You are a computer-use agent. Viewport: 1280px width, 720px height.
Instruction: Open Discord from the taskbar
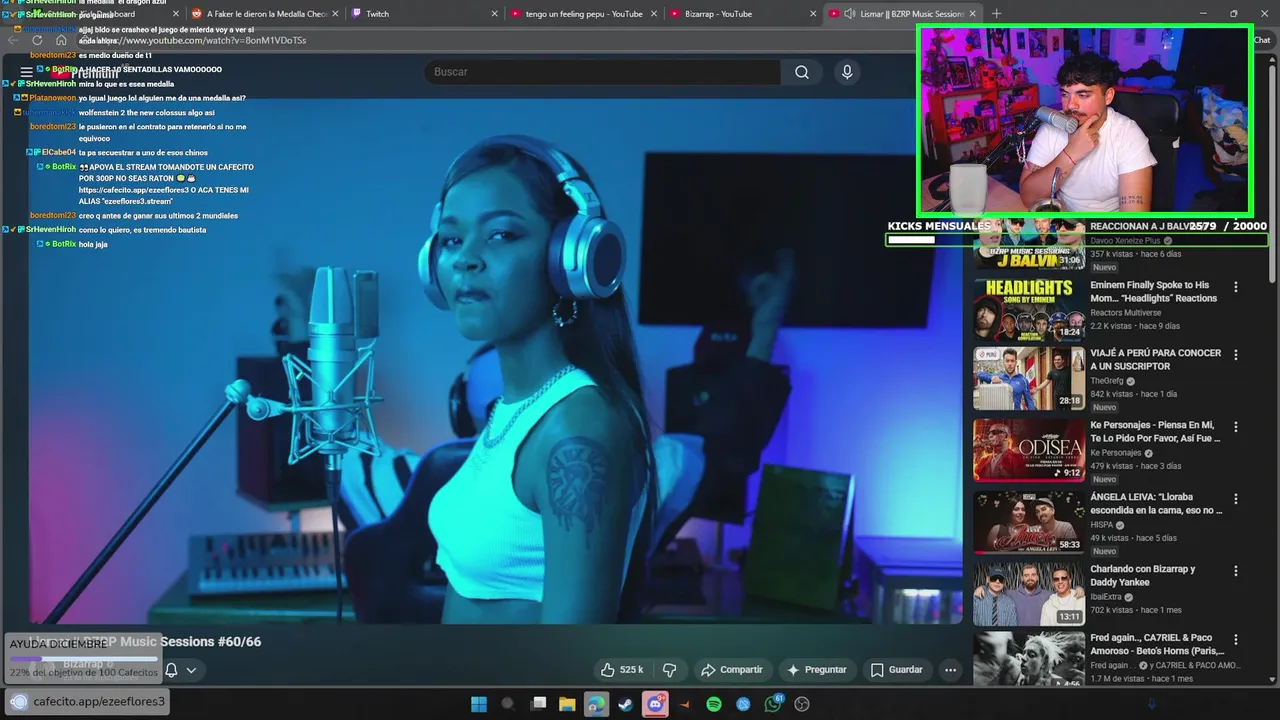tap(655, 704)
